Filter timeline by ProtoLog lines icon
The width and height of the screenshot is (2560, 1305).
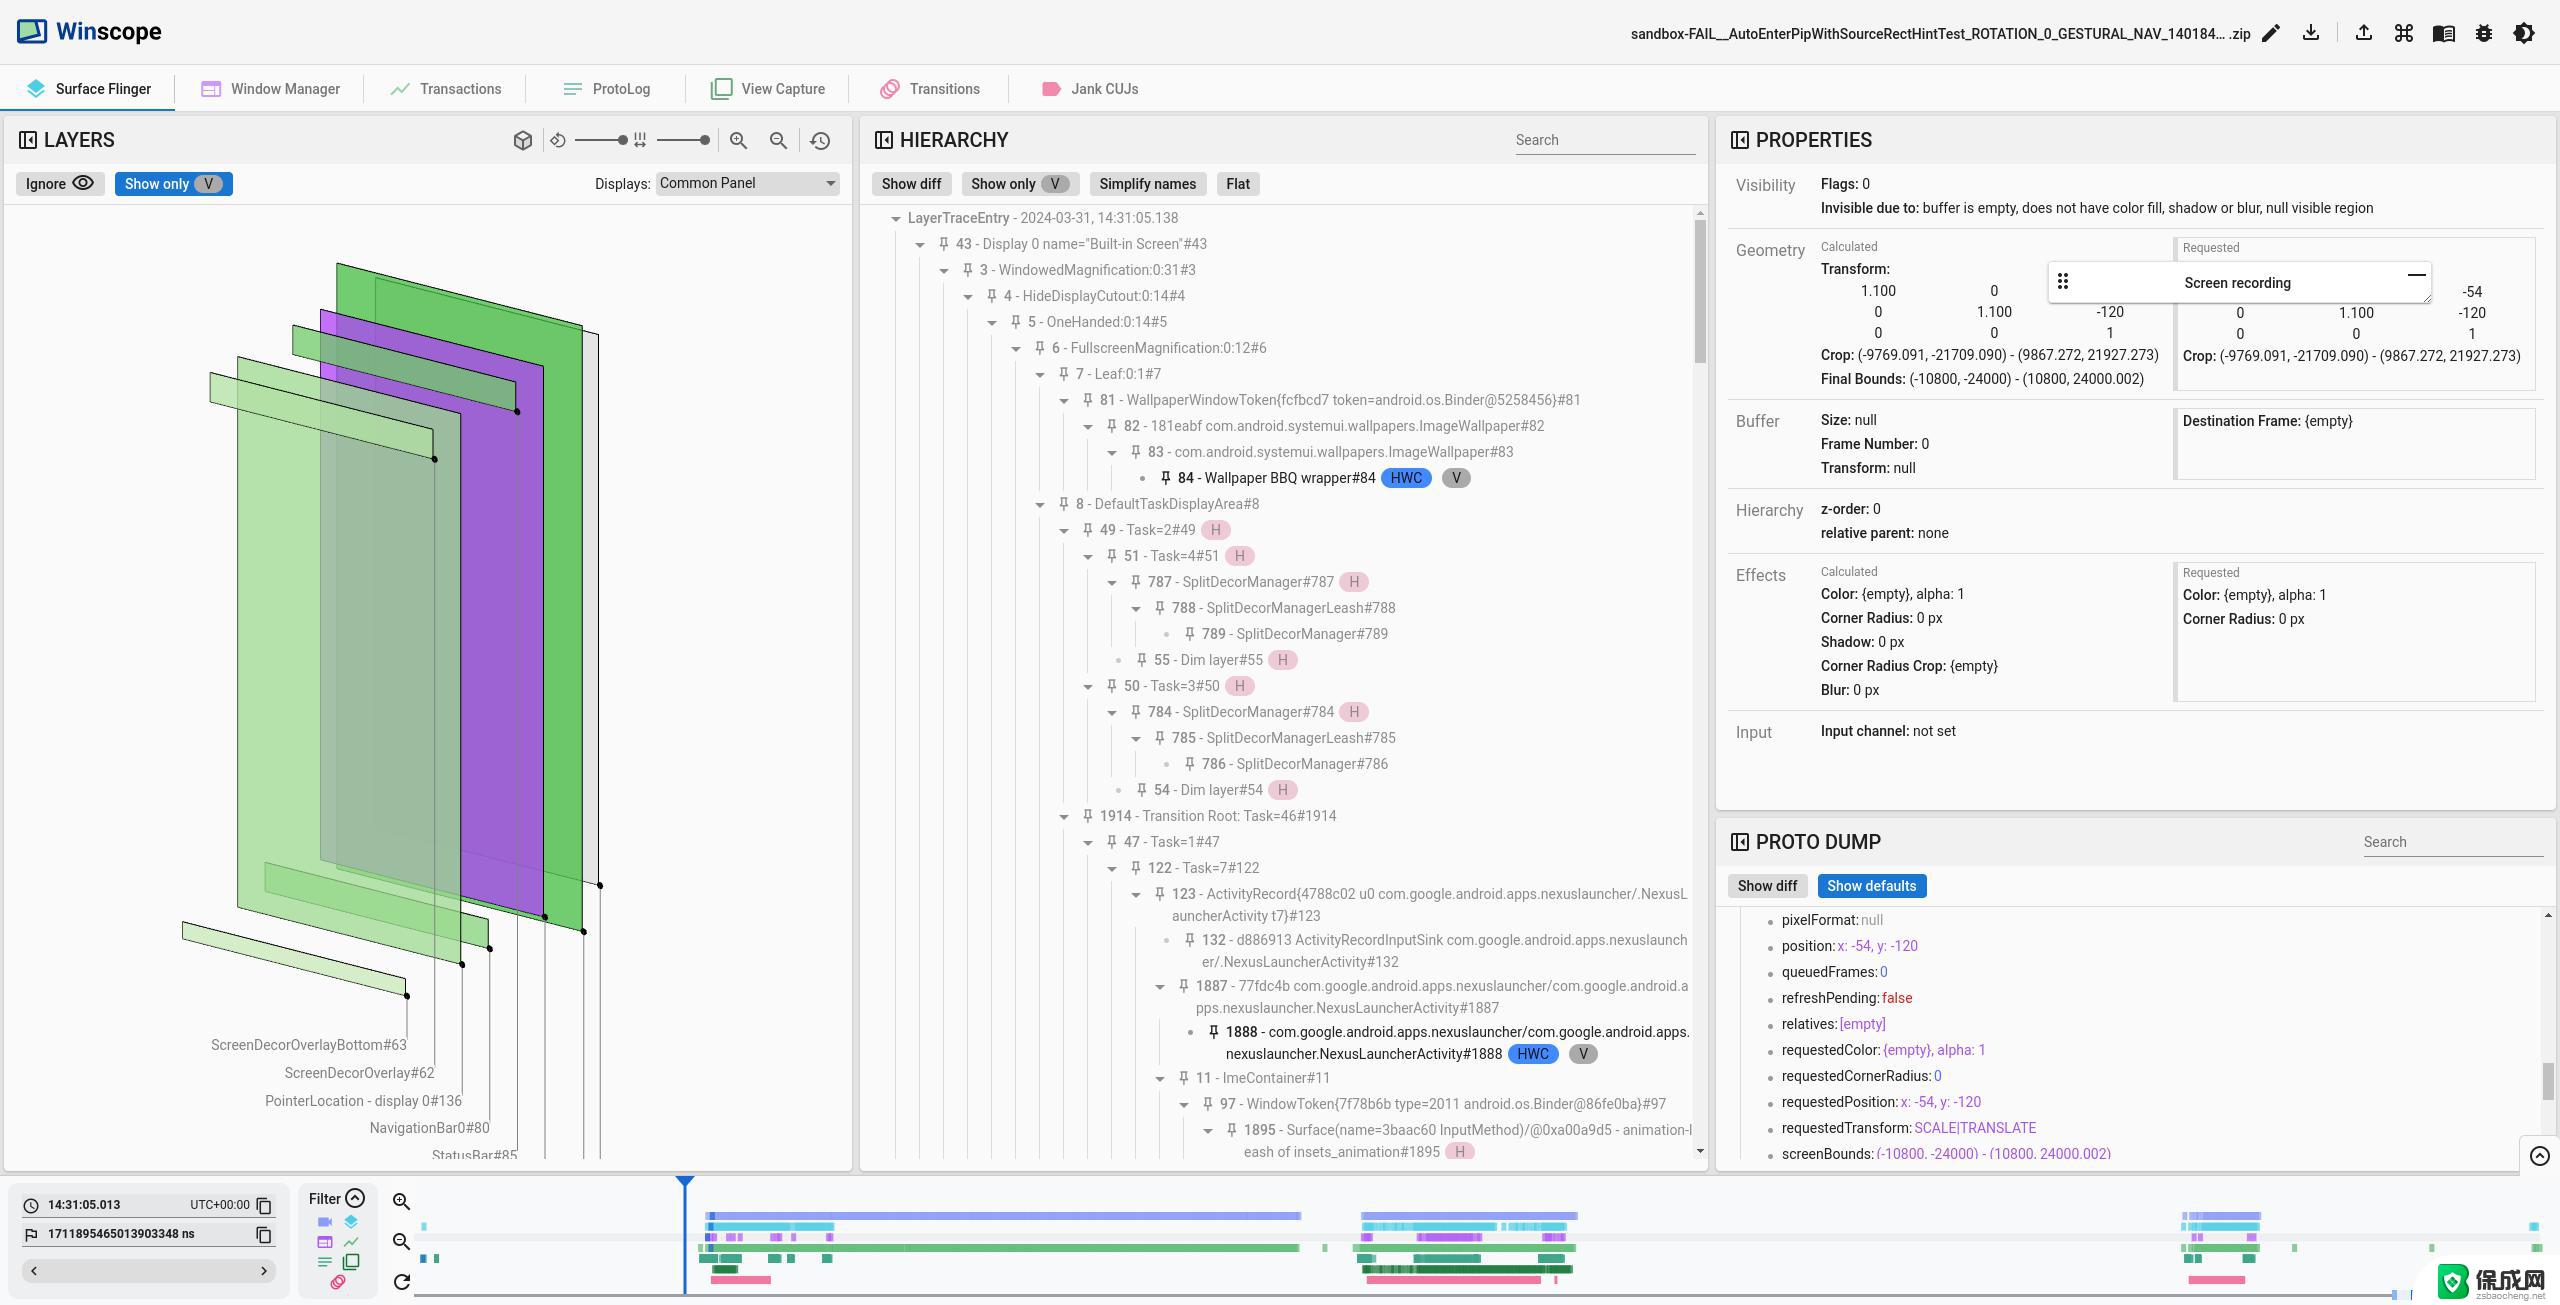324,1262
